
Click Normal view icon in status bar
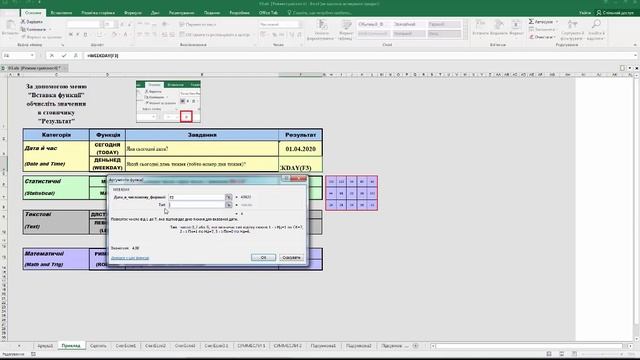(549, 354)
